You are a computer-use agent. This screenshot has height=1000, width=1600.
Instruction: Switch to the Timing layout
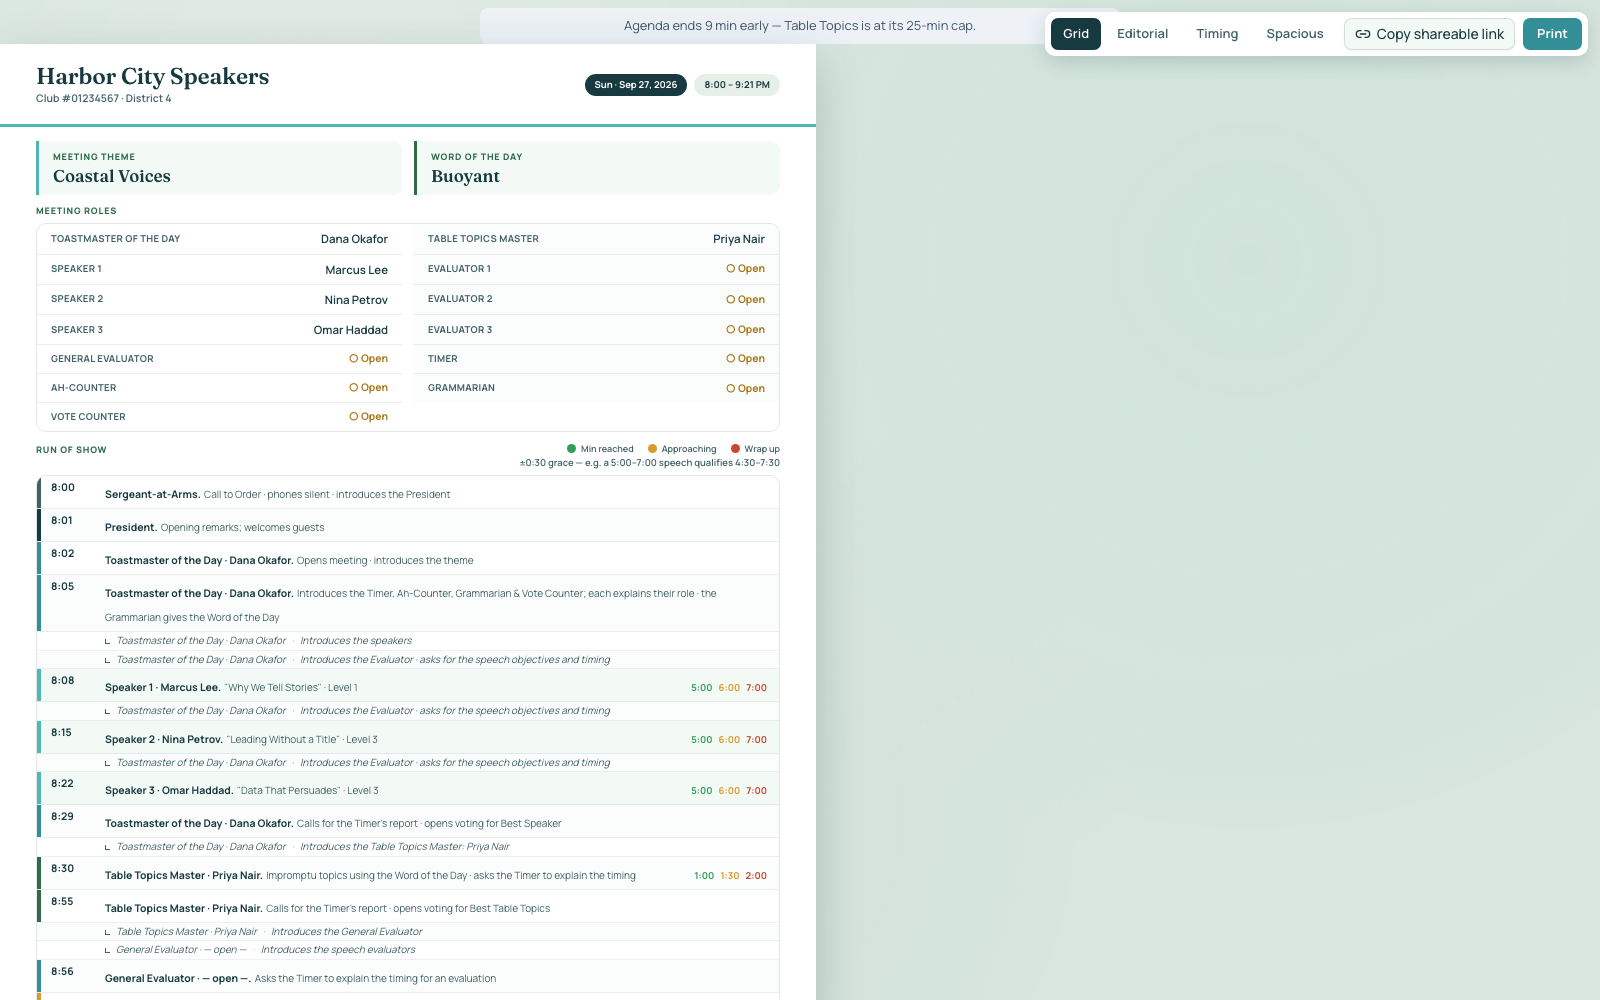click(1217, 34)
